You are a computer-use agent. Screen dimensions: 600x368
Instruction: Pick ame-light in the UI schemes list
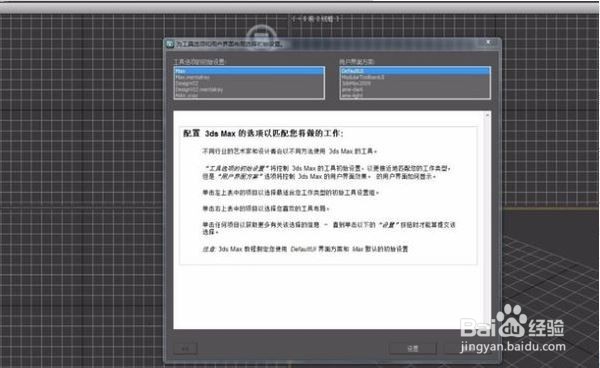tap(415, 95)
